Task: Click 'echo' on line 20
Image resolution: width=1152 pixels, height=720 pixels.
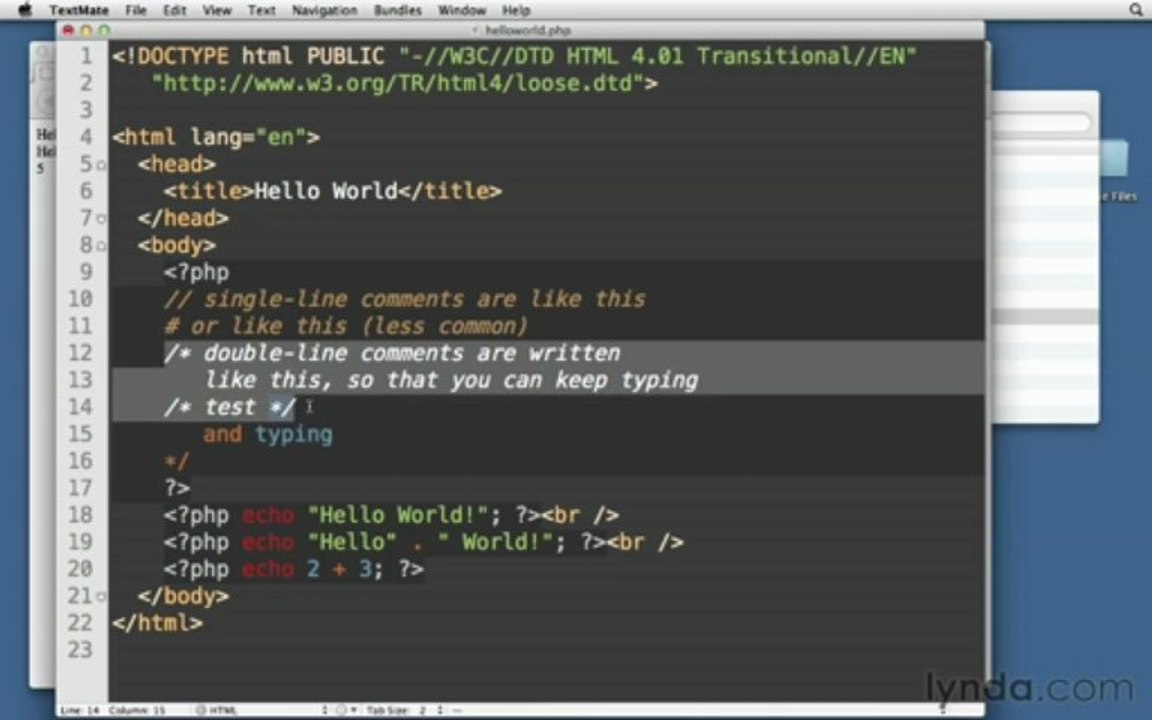Action: 268,569
